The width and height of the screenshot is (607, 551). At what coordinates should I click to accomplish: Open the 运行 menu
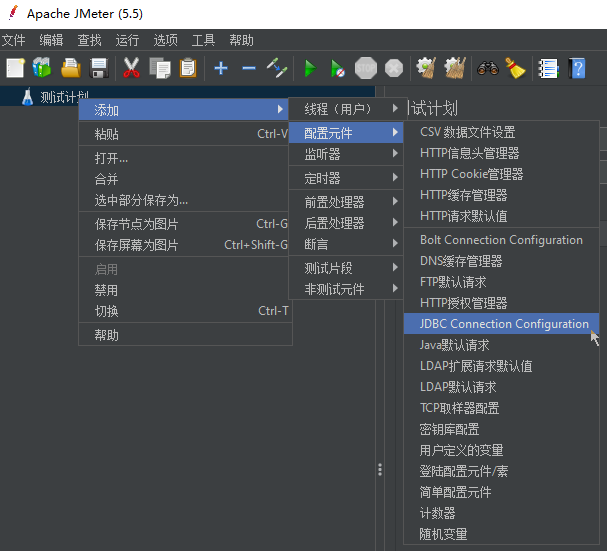[127, 40]
